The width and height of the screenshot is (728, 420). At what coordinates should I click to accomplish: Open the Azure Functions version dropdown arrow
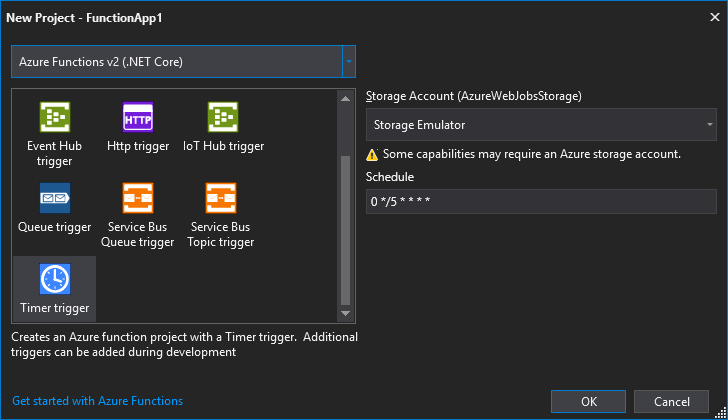[349, 62]
